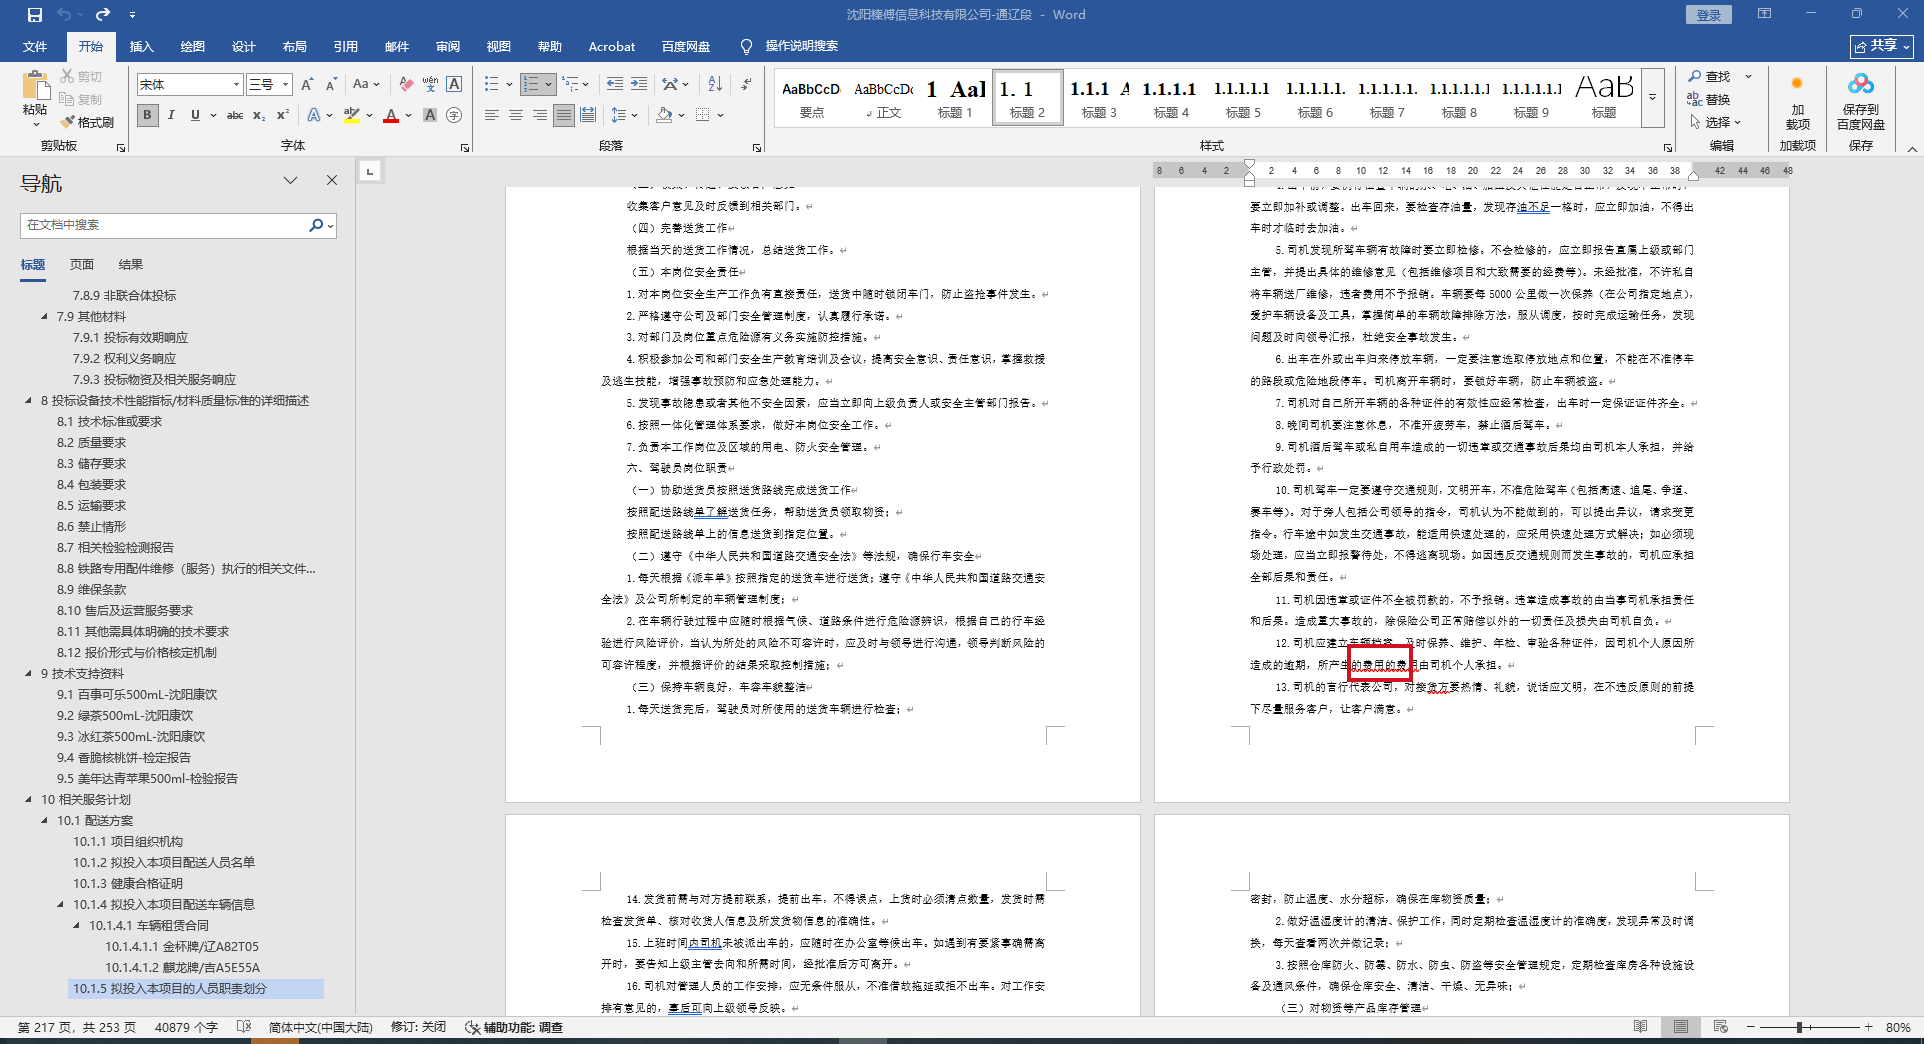Open the font name dropdown showing 宋体
1924x1044 pixels.
pyautogui.click(x=236, y=85)
